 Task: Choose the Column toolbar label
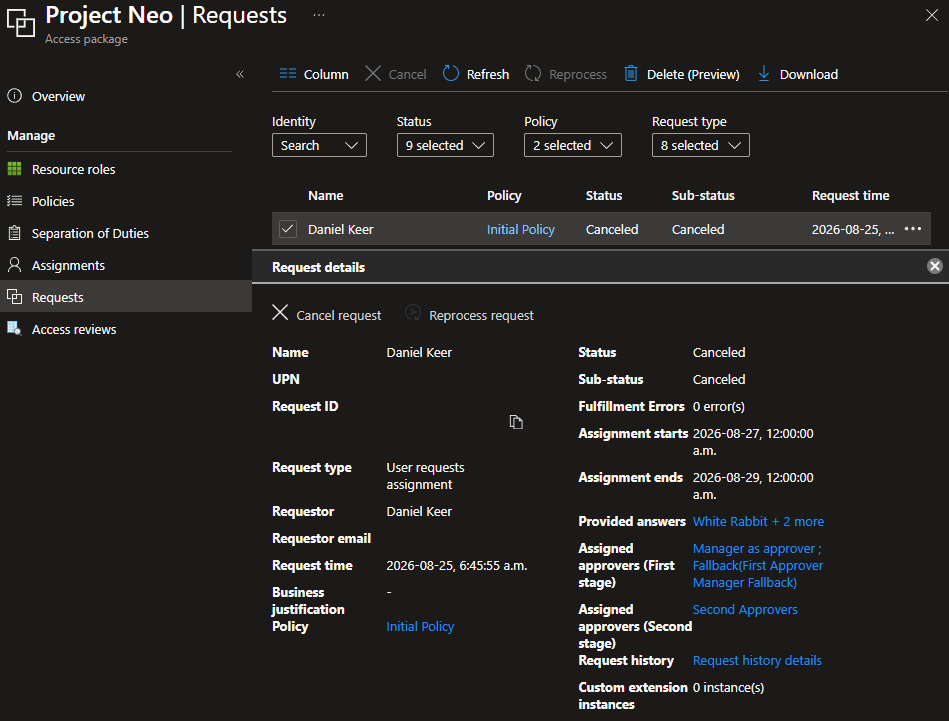326,74
